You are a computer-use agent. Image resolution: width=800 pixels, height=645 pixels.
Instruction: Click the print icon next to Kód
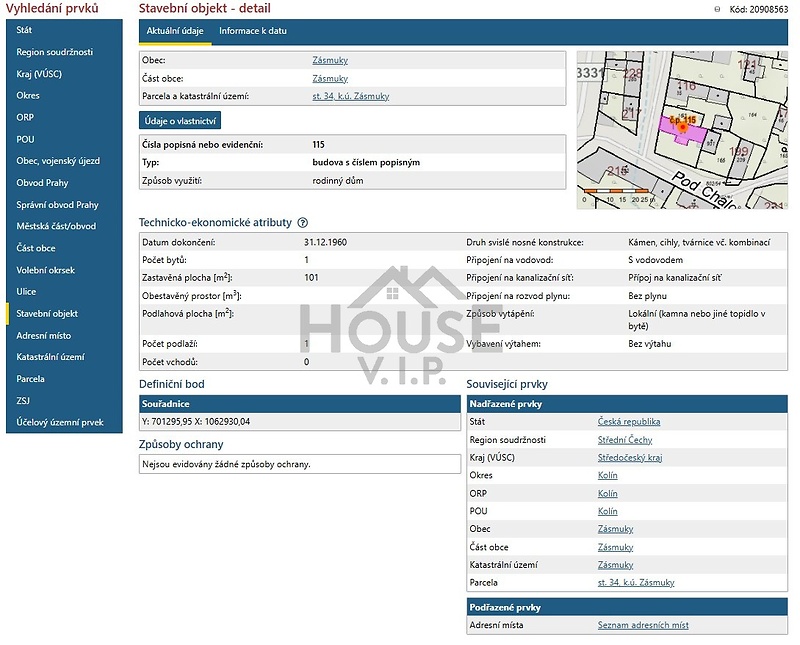pyautogui.click(x=717, y=9)
